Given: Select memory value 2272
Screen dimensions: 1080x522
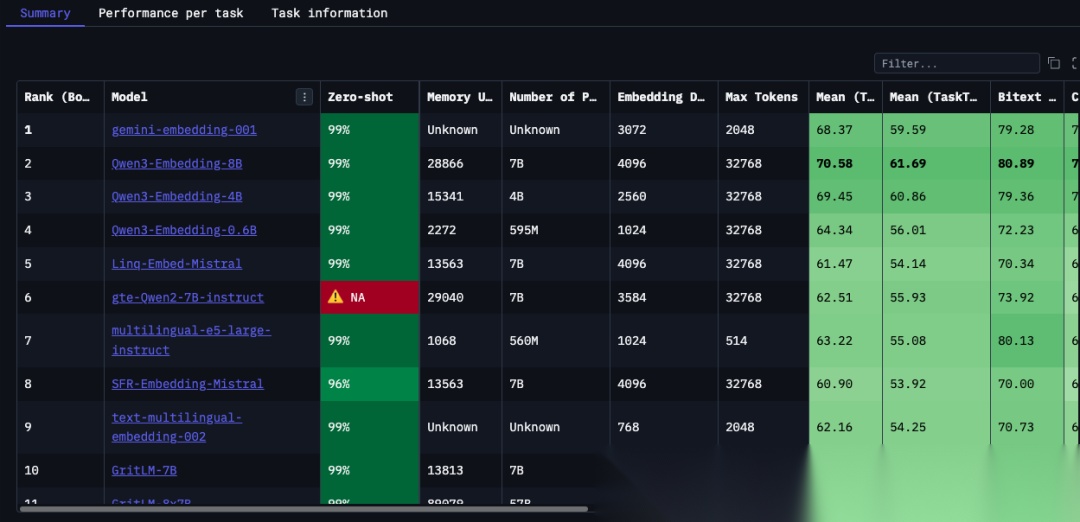Looking at the screenshot, I should (442, 230).
